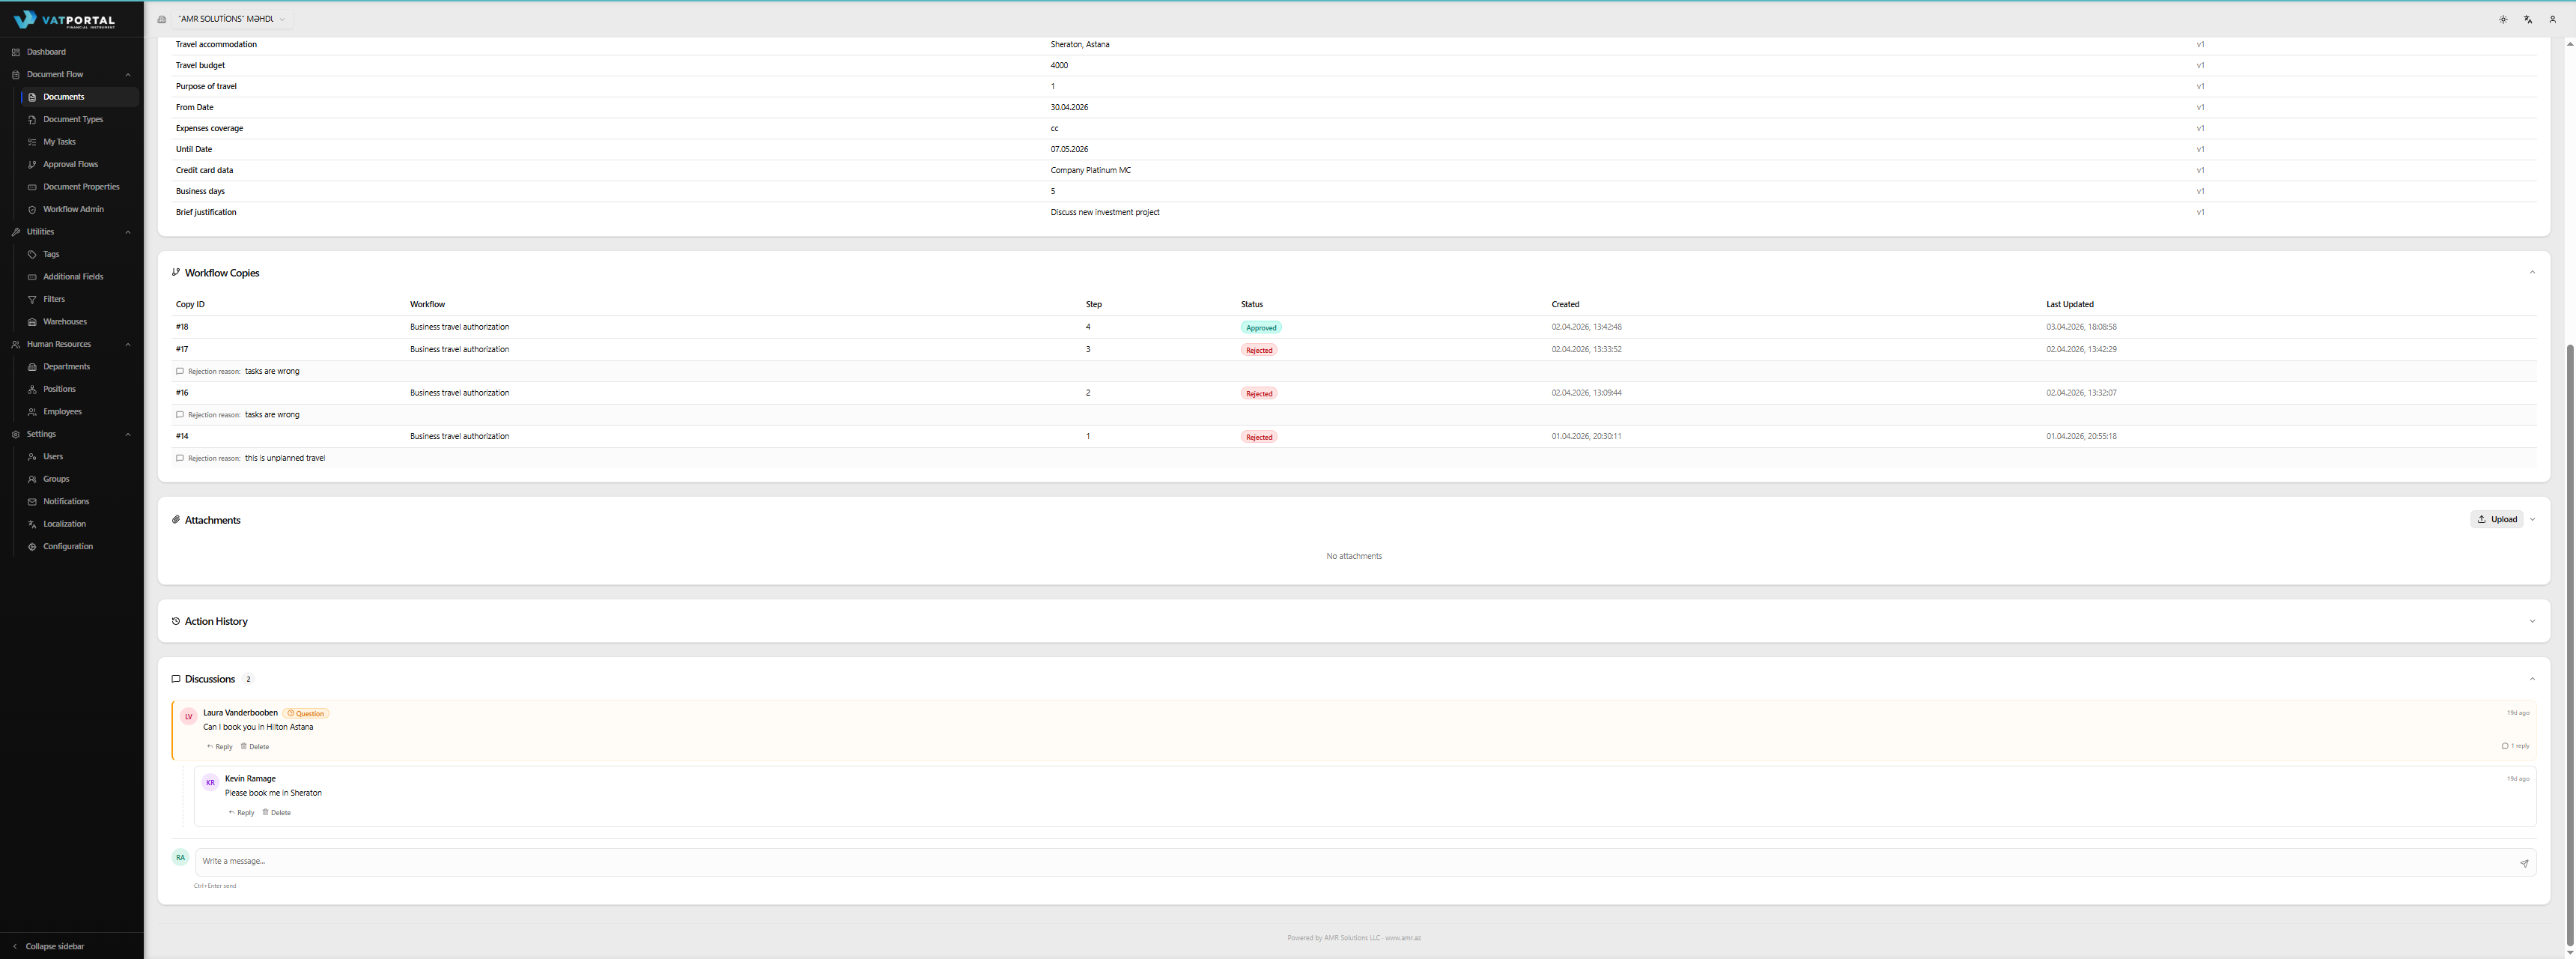This screenshot has width=2576, height=959.
Task: Expand the Action History section
Action: (2532, 621)
